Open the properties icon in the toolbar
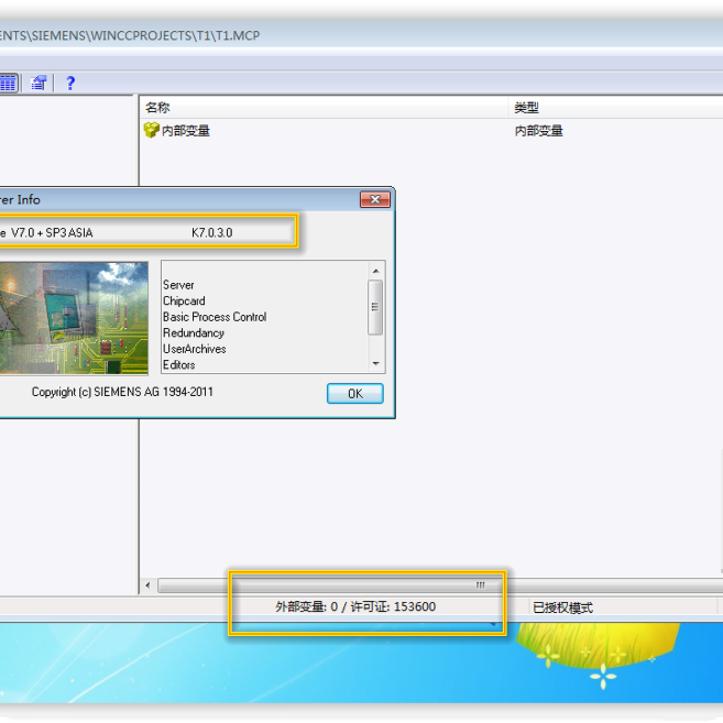Image resolution: width=723 pixels, height=723 pixels. (39, 83)
